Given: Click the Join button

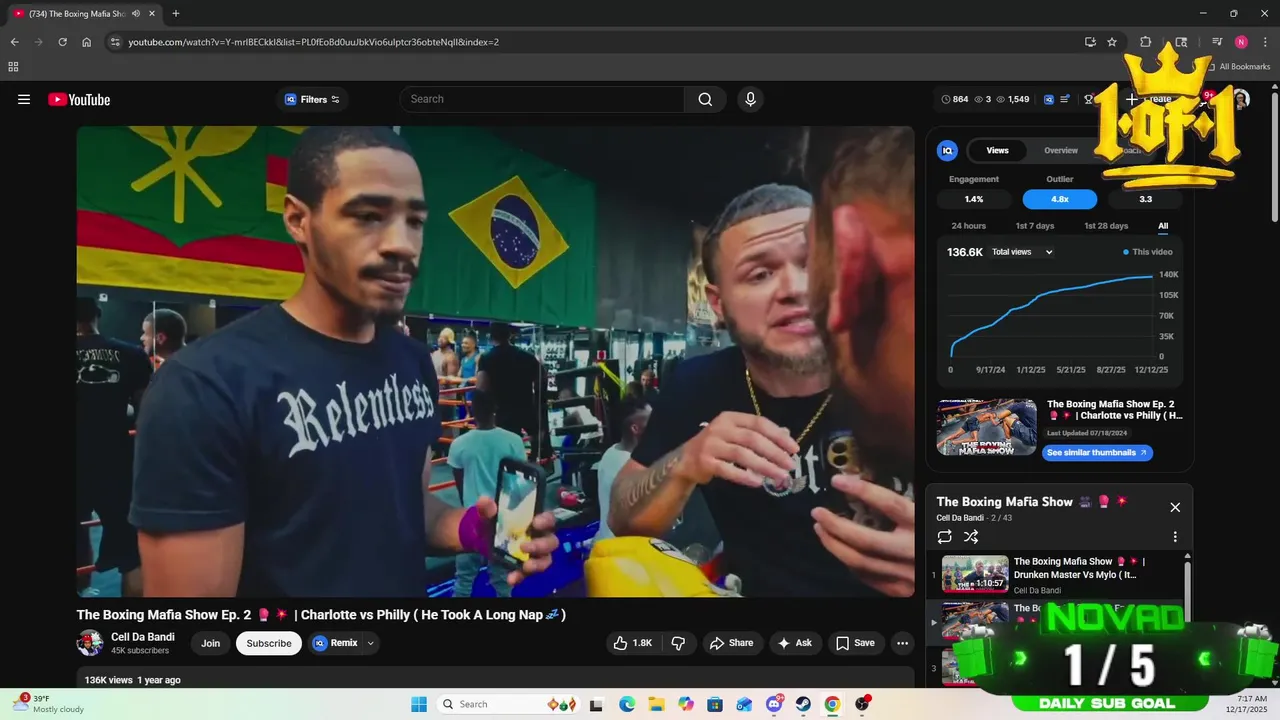Looking at the screenshot, I should pyautogui.click(x=210, y=643).
